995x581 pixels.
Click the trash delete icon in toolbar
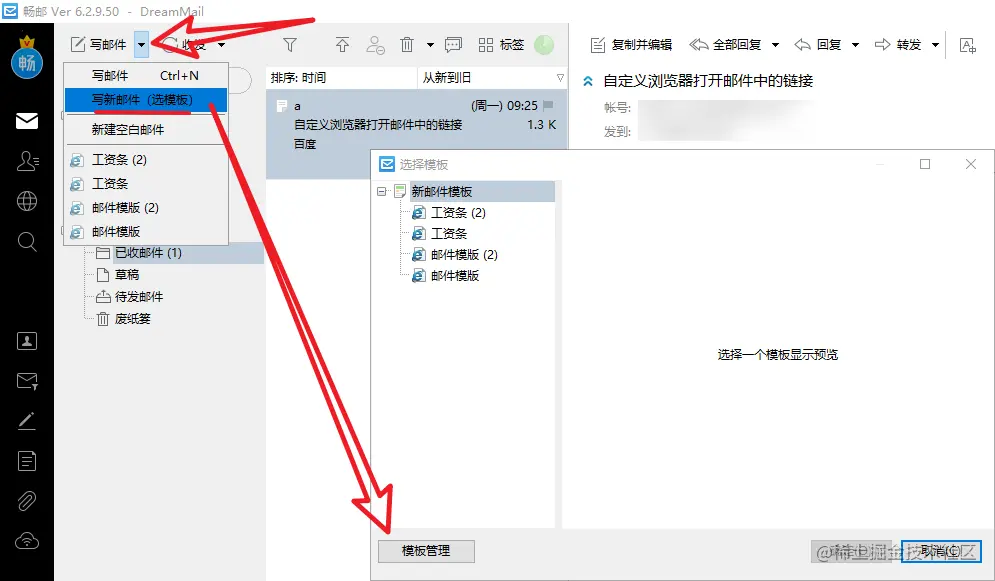click(407, 44)
